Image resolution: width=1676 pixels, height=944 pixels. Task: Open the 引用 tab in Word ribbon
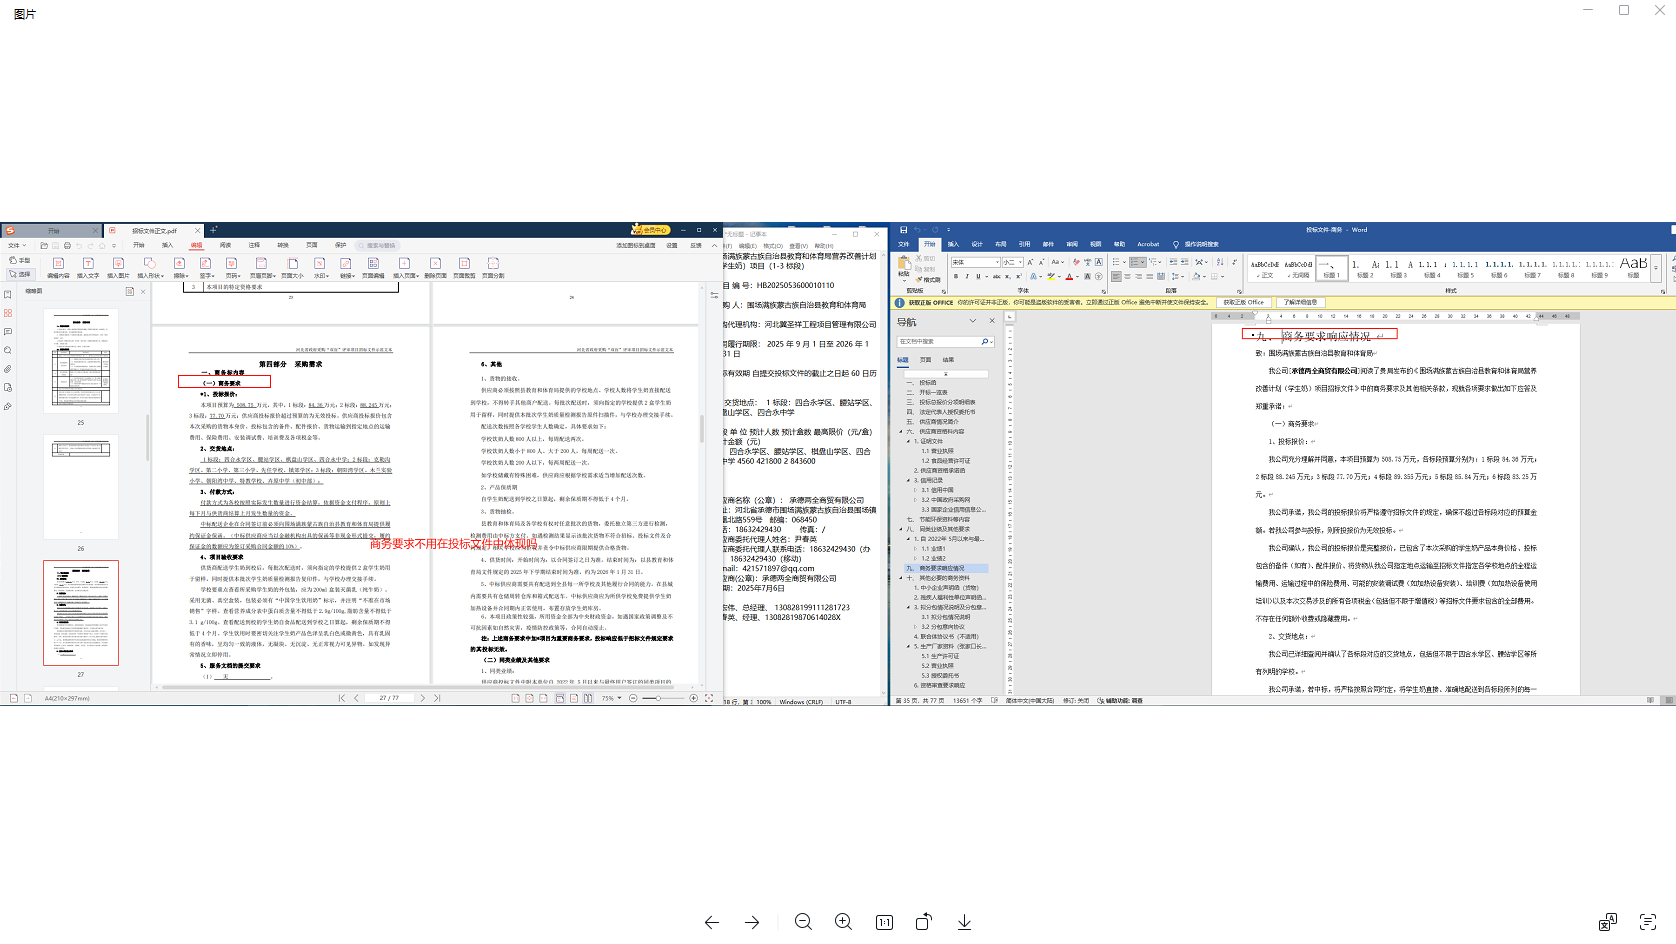[1024, 244]
